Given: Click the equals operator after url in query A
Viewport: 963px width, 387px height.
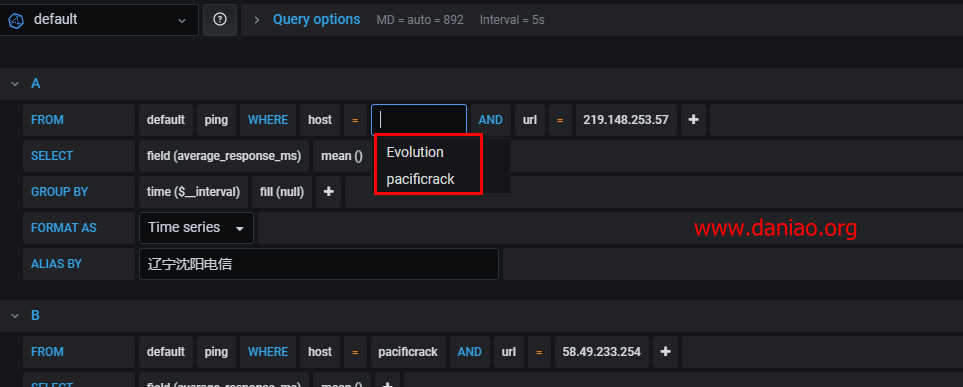Looking at the screenshot, I should (560, 120).
